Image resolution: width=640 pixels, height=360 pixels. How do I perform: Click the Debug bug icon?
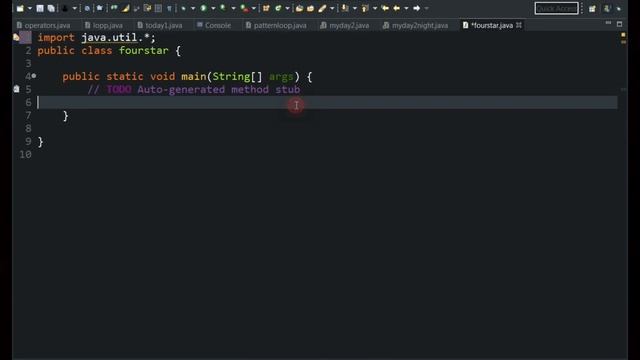coord(183,8)
